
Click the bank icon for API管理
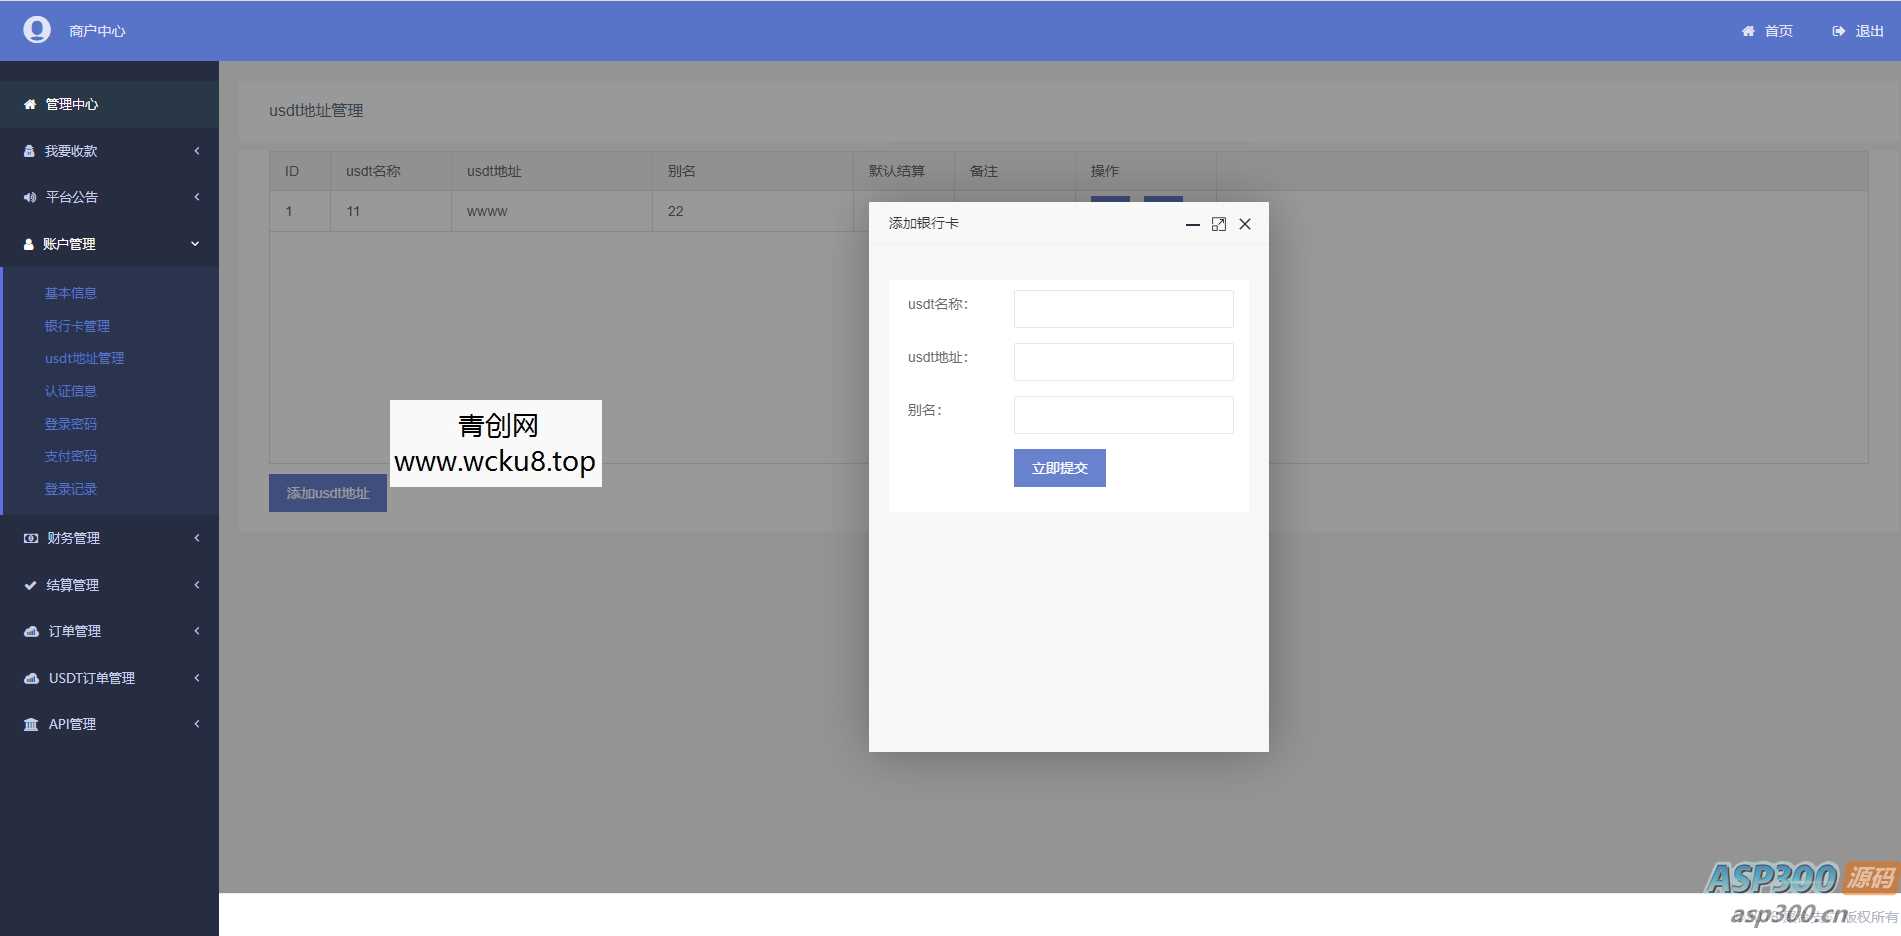(x=31, y=724)
